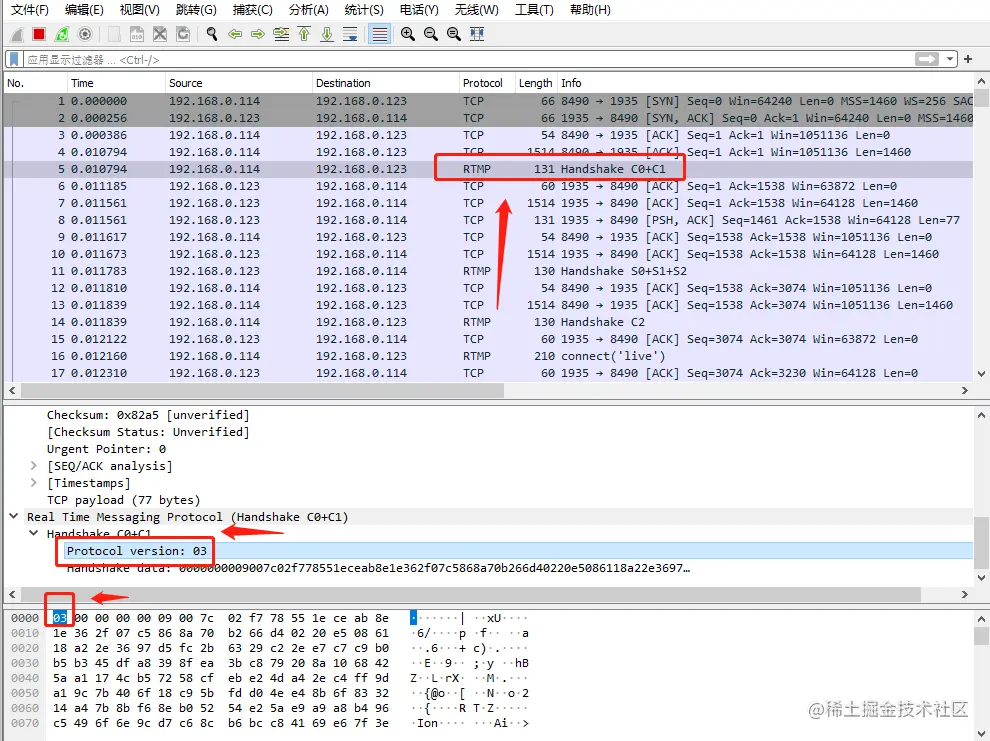Click the resize columns to content icon
The height and width of the screenshot is (741, 990).
pyautogui.click(x=477, y=34)
